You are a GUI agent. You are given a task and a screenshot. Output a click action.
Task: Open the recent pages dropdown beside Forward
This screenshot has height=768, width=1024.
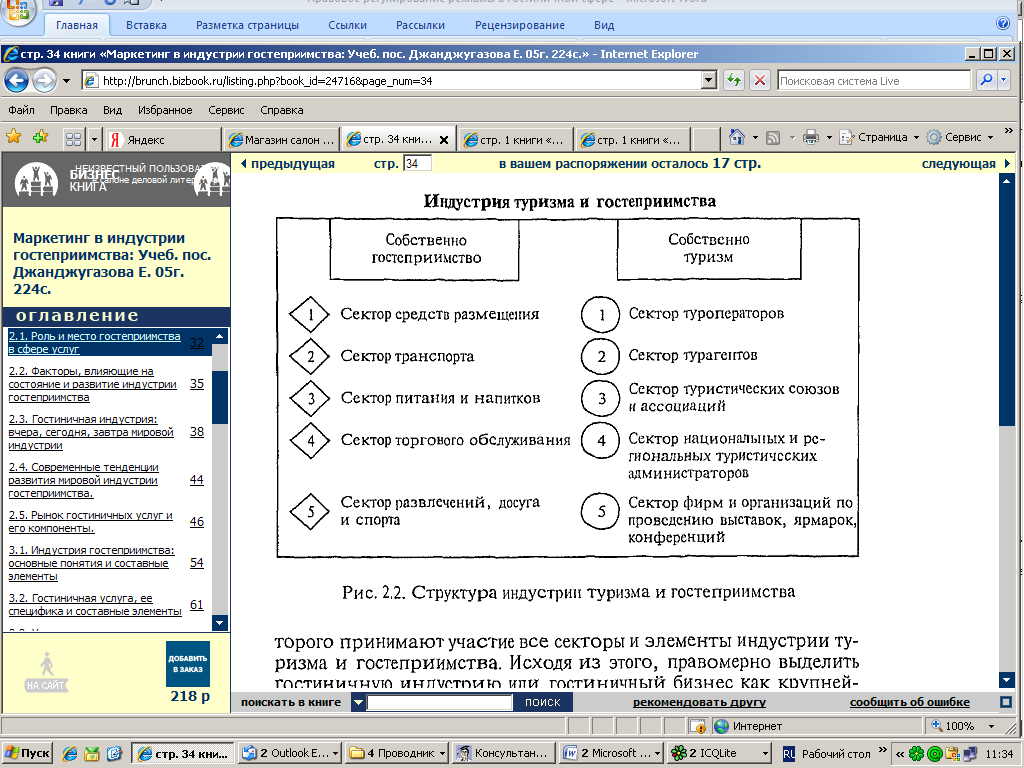[66, 82]
